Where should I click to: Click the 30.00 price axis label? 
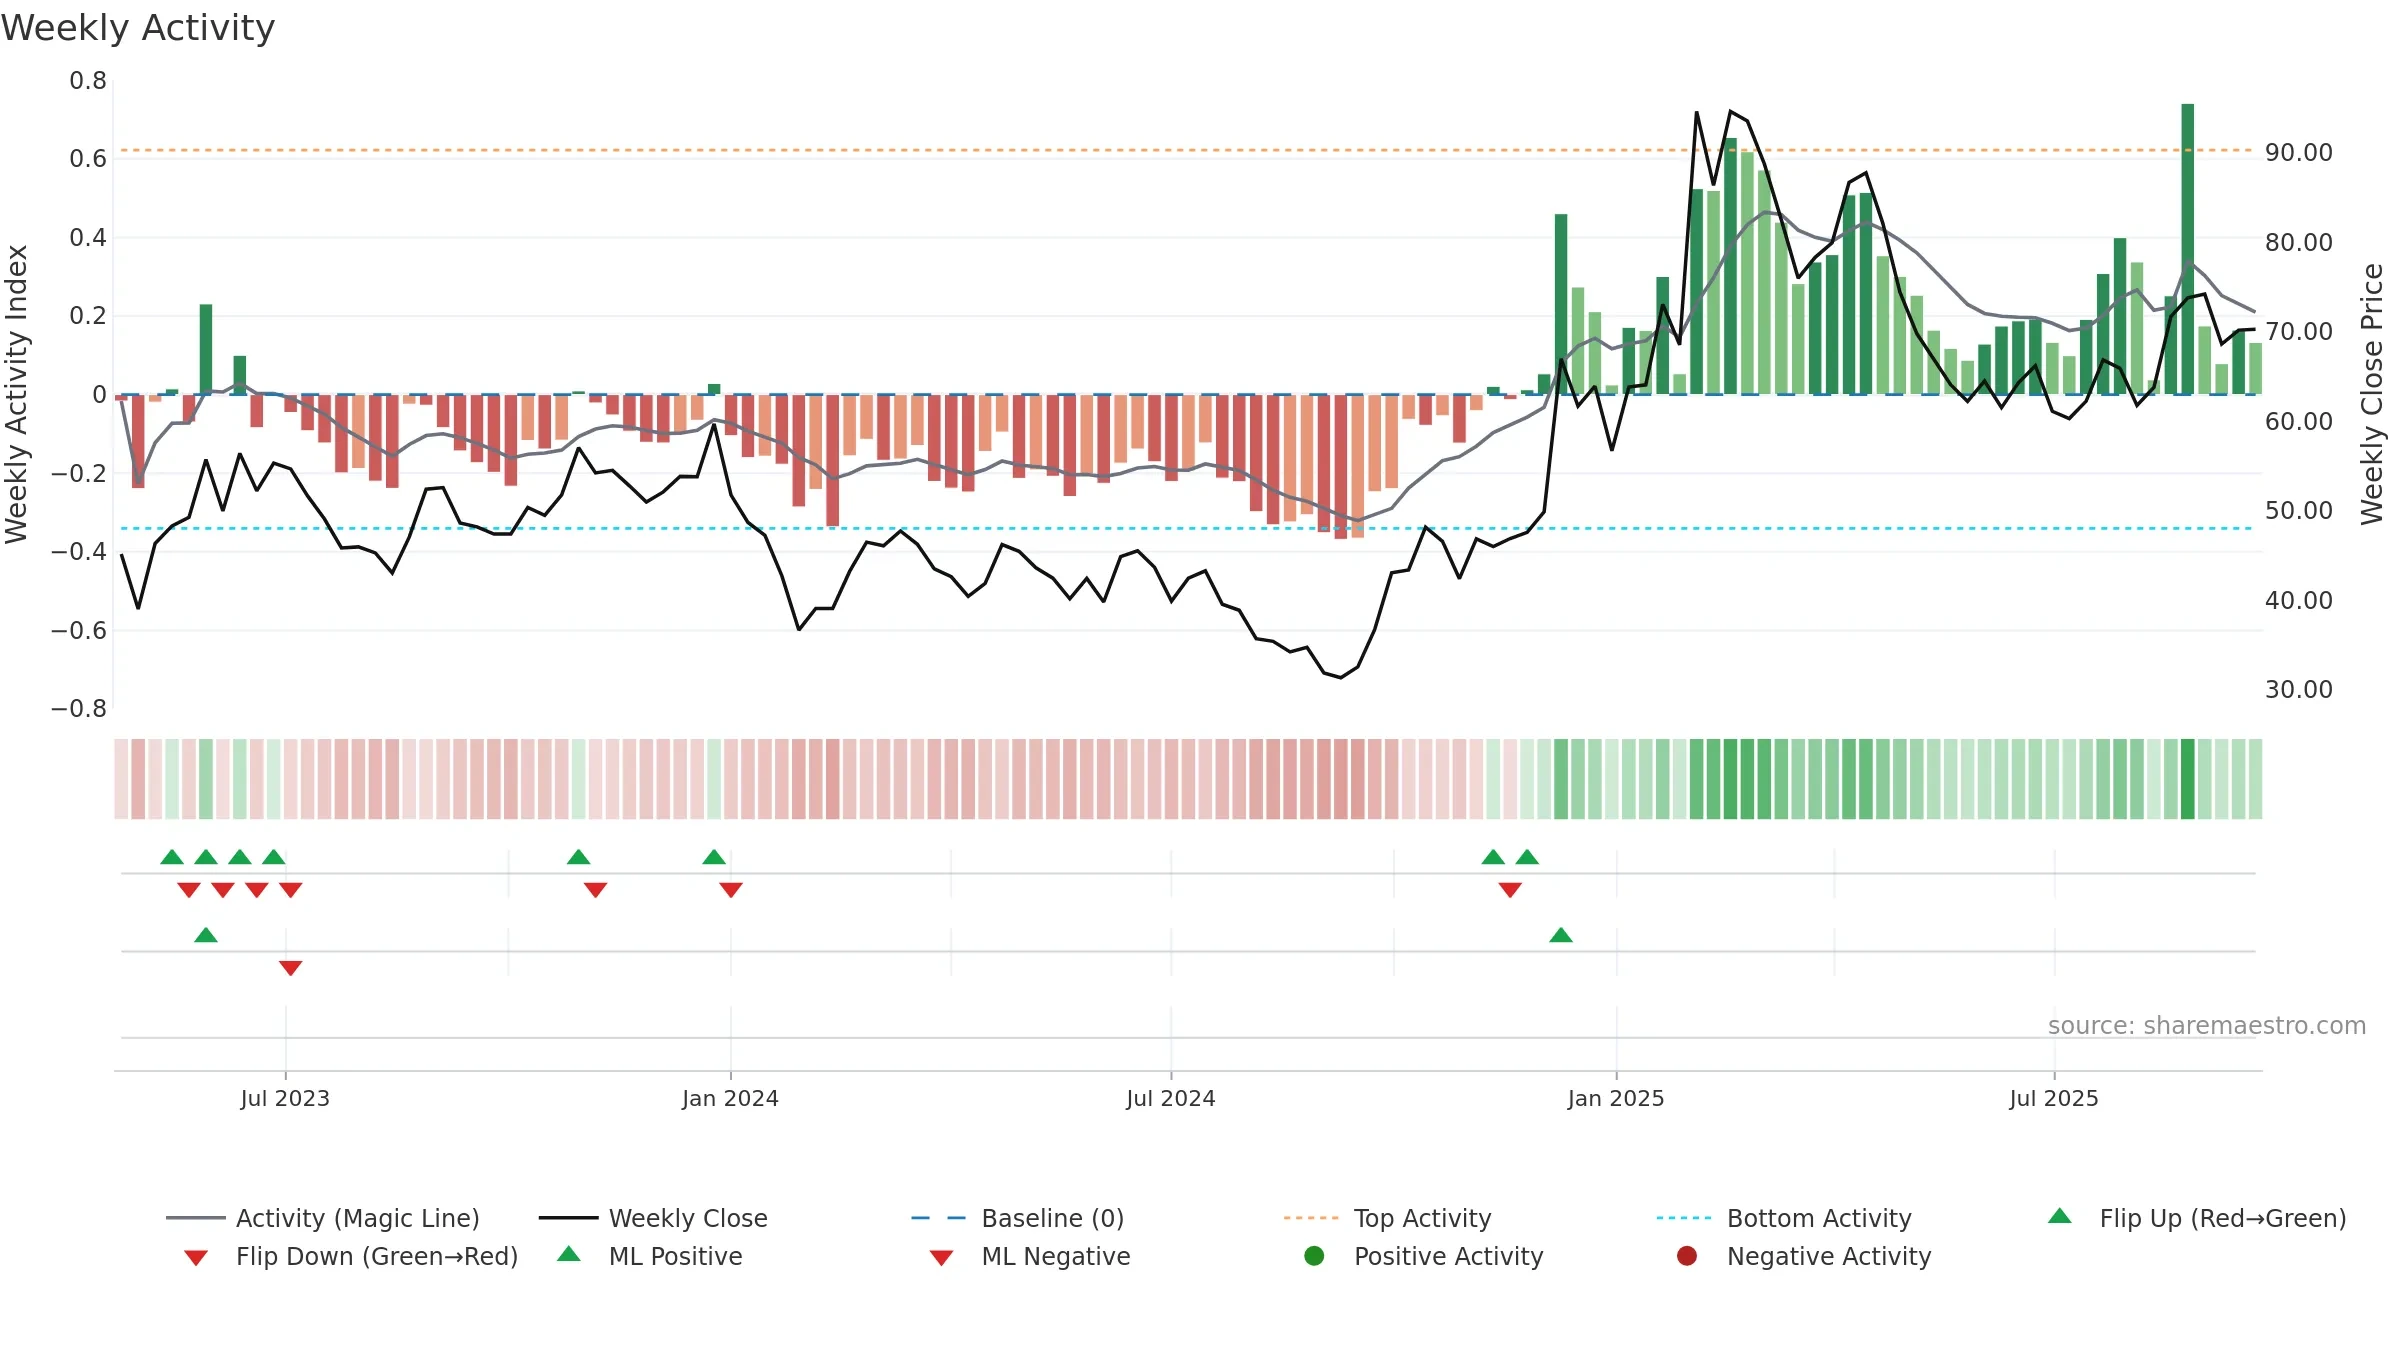coord(2299,689)
